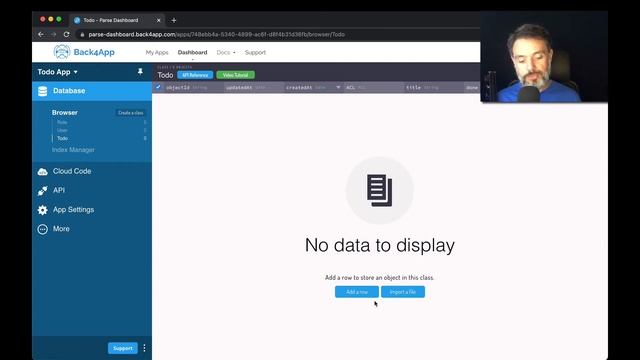Click the browser forward arrow
The image size is (640, 360).
[53, 35]
